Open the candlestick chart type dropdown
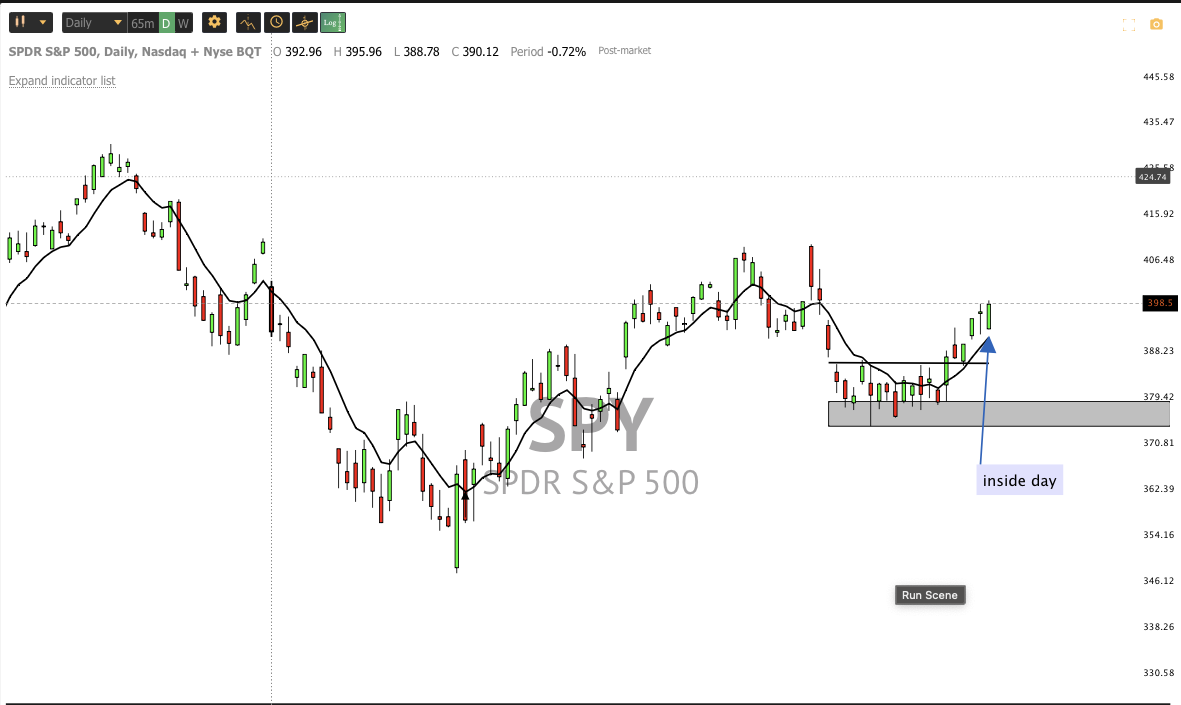Screen dimensions: 1181x705 31,23
